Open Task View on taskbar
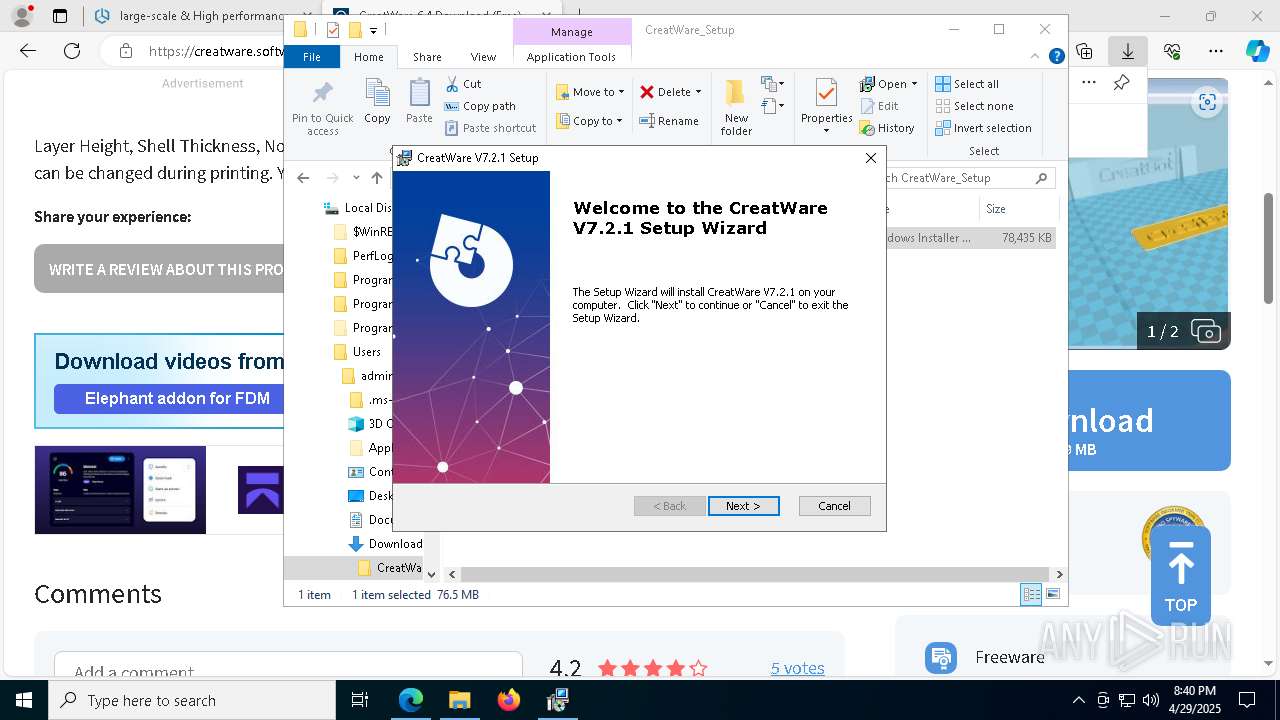 tap(360, 700)
